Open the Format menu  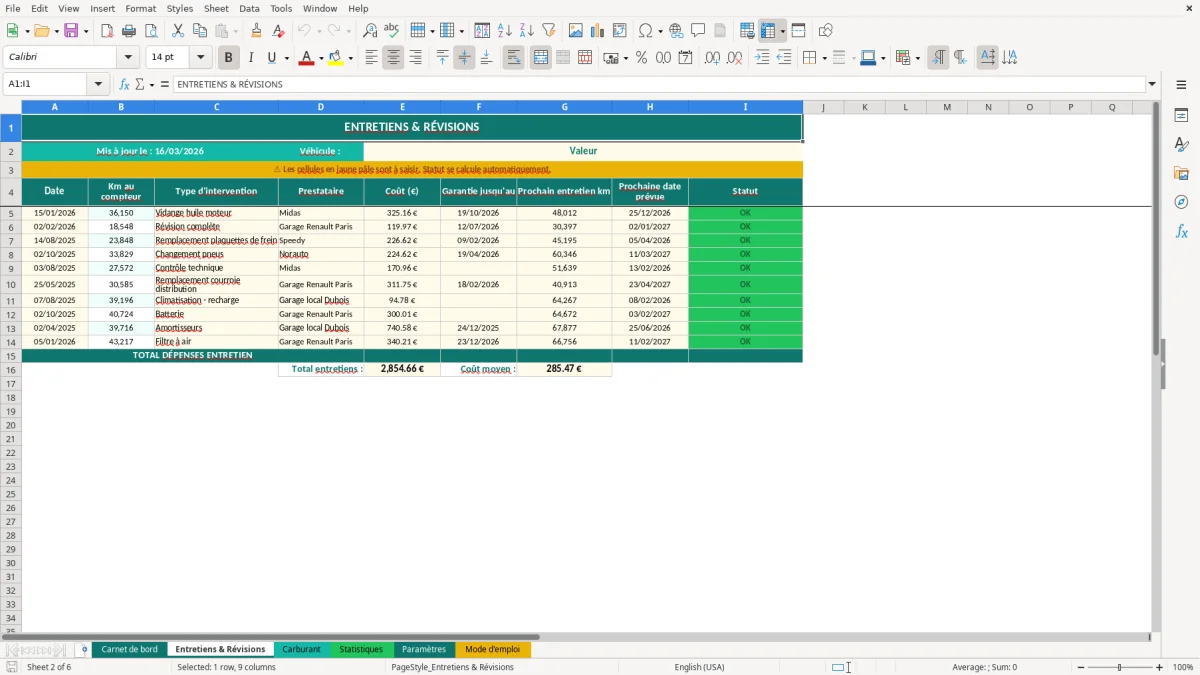click(x=140, y=8)
